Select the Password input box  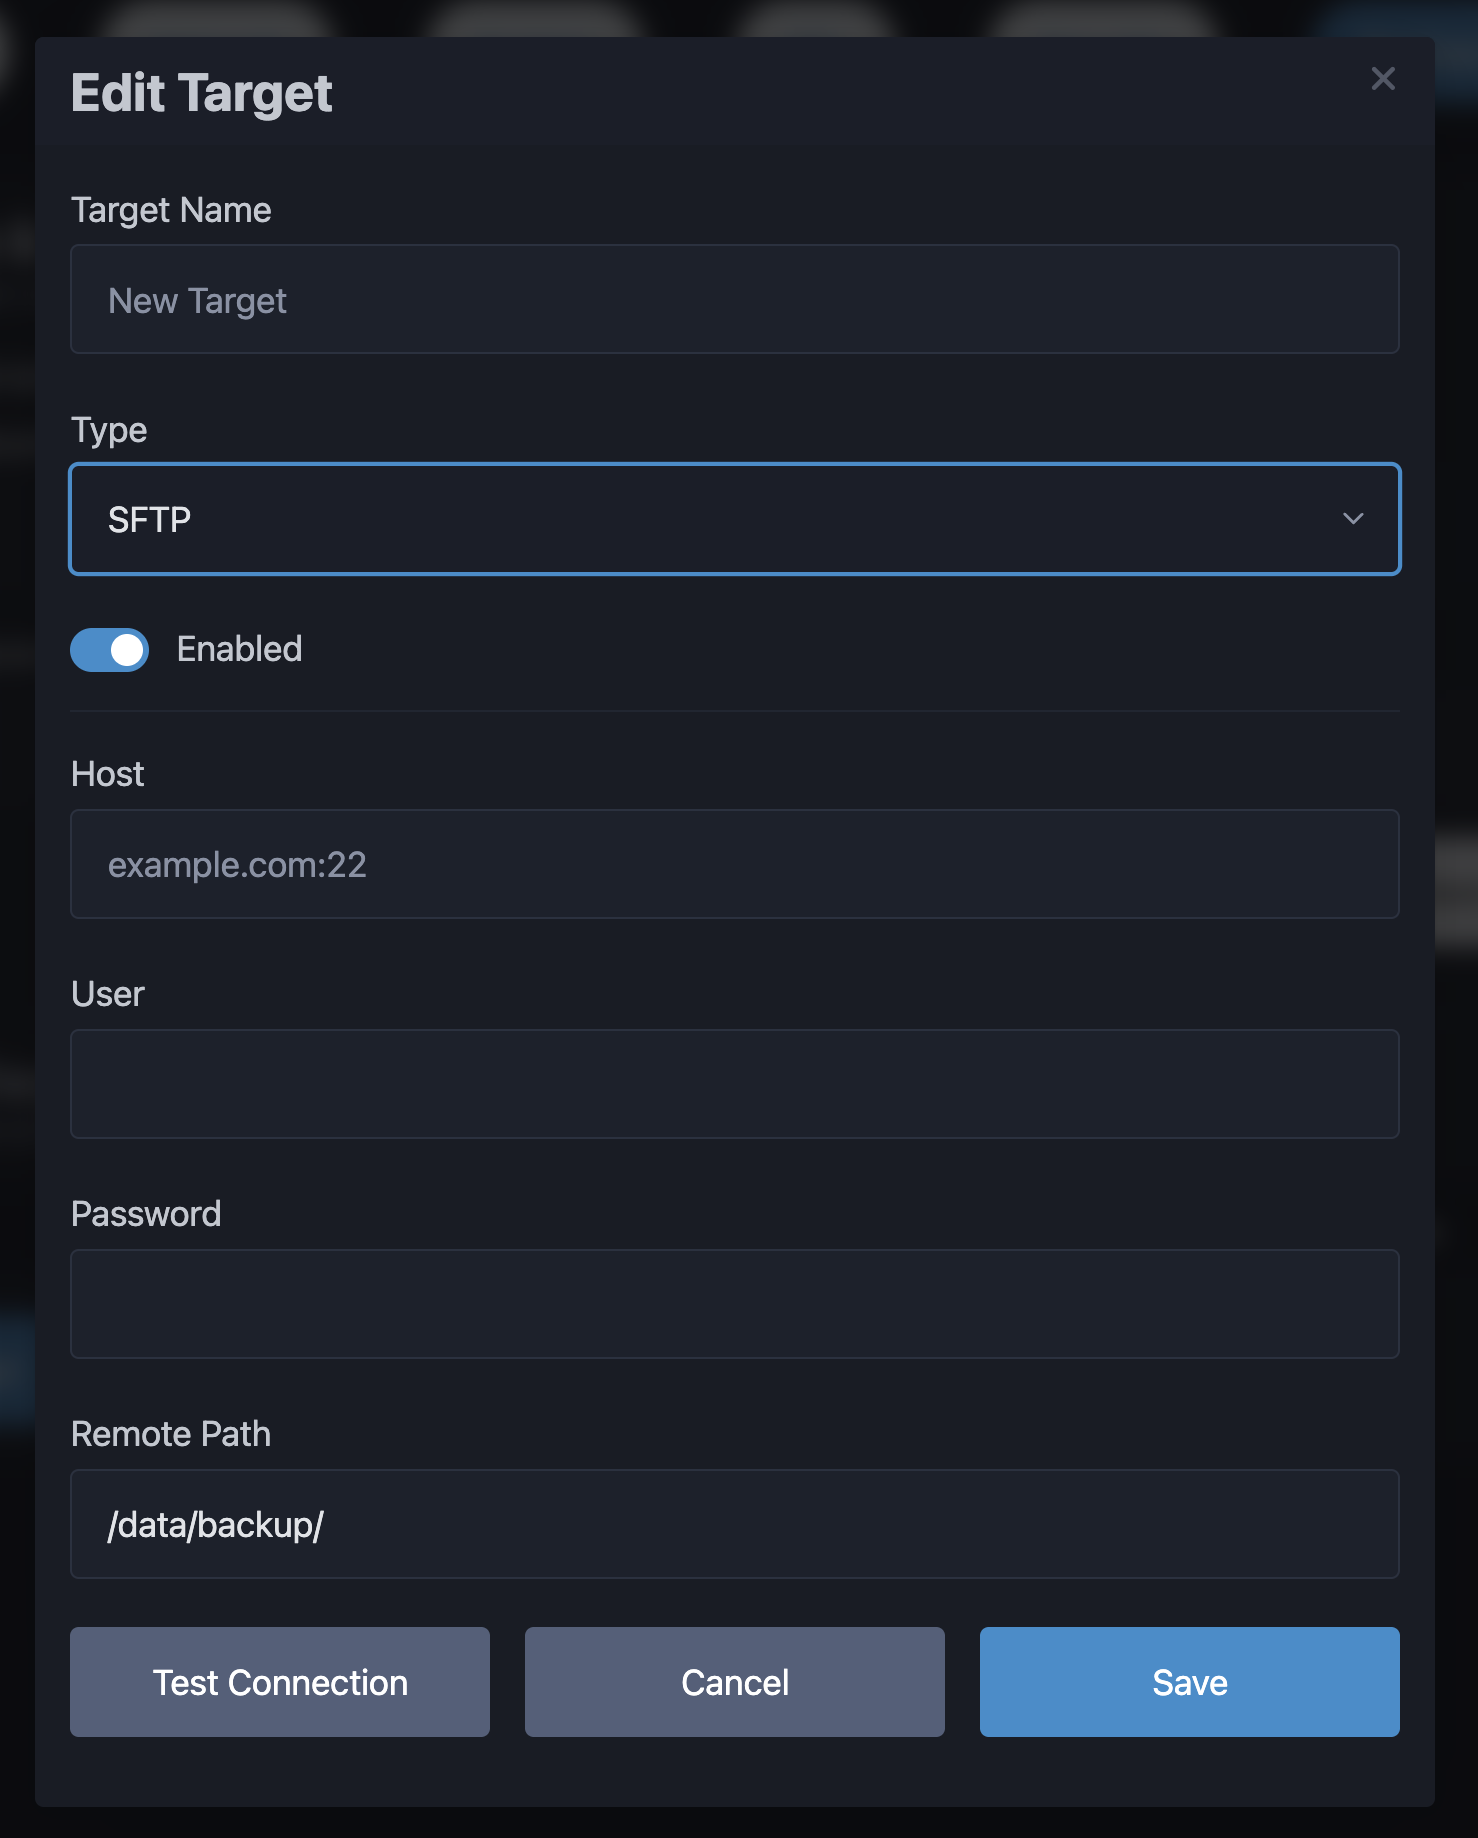pos(734,1304)
